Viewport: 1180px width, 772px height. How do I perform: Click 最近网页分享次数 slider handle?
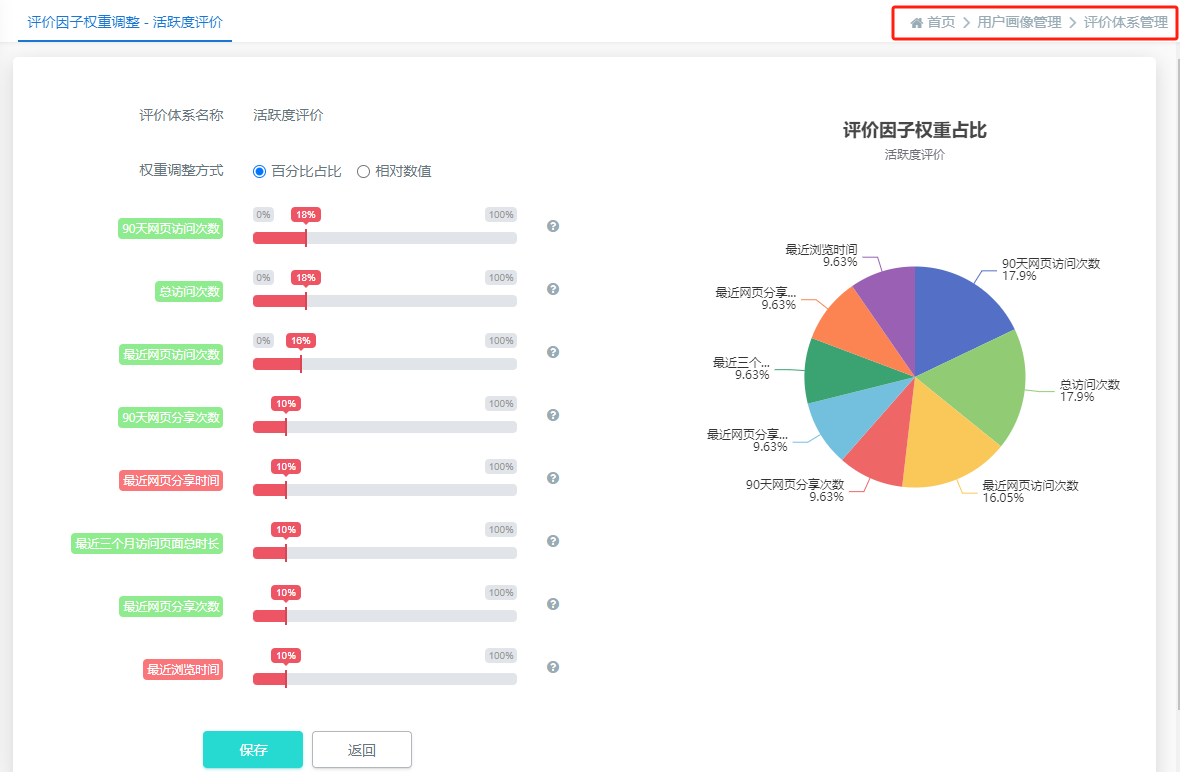pyautogui.click(x=286, y=616)
